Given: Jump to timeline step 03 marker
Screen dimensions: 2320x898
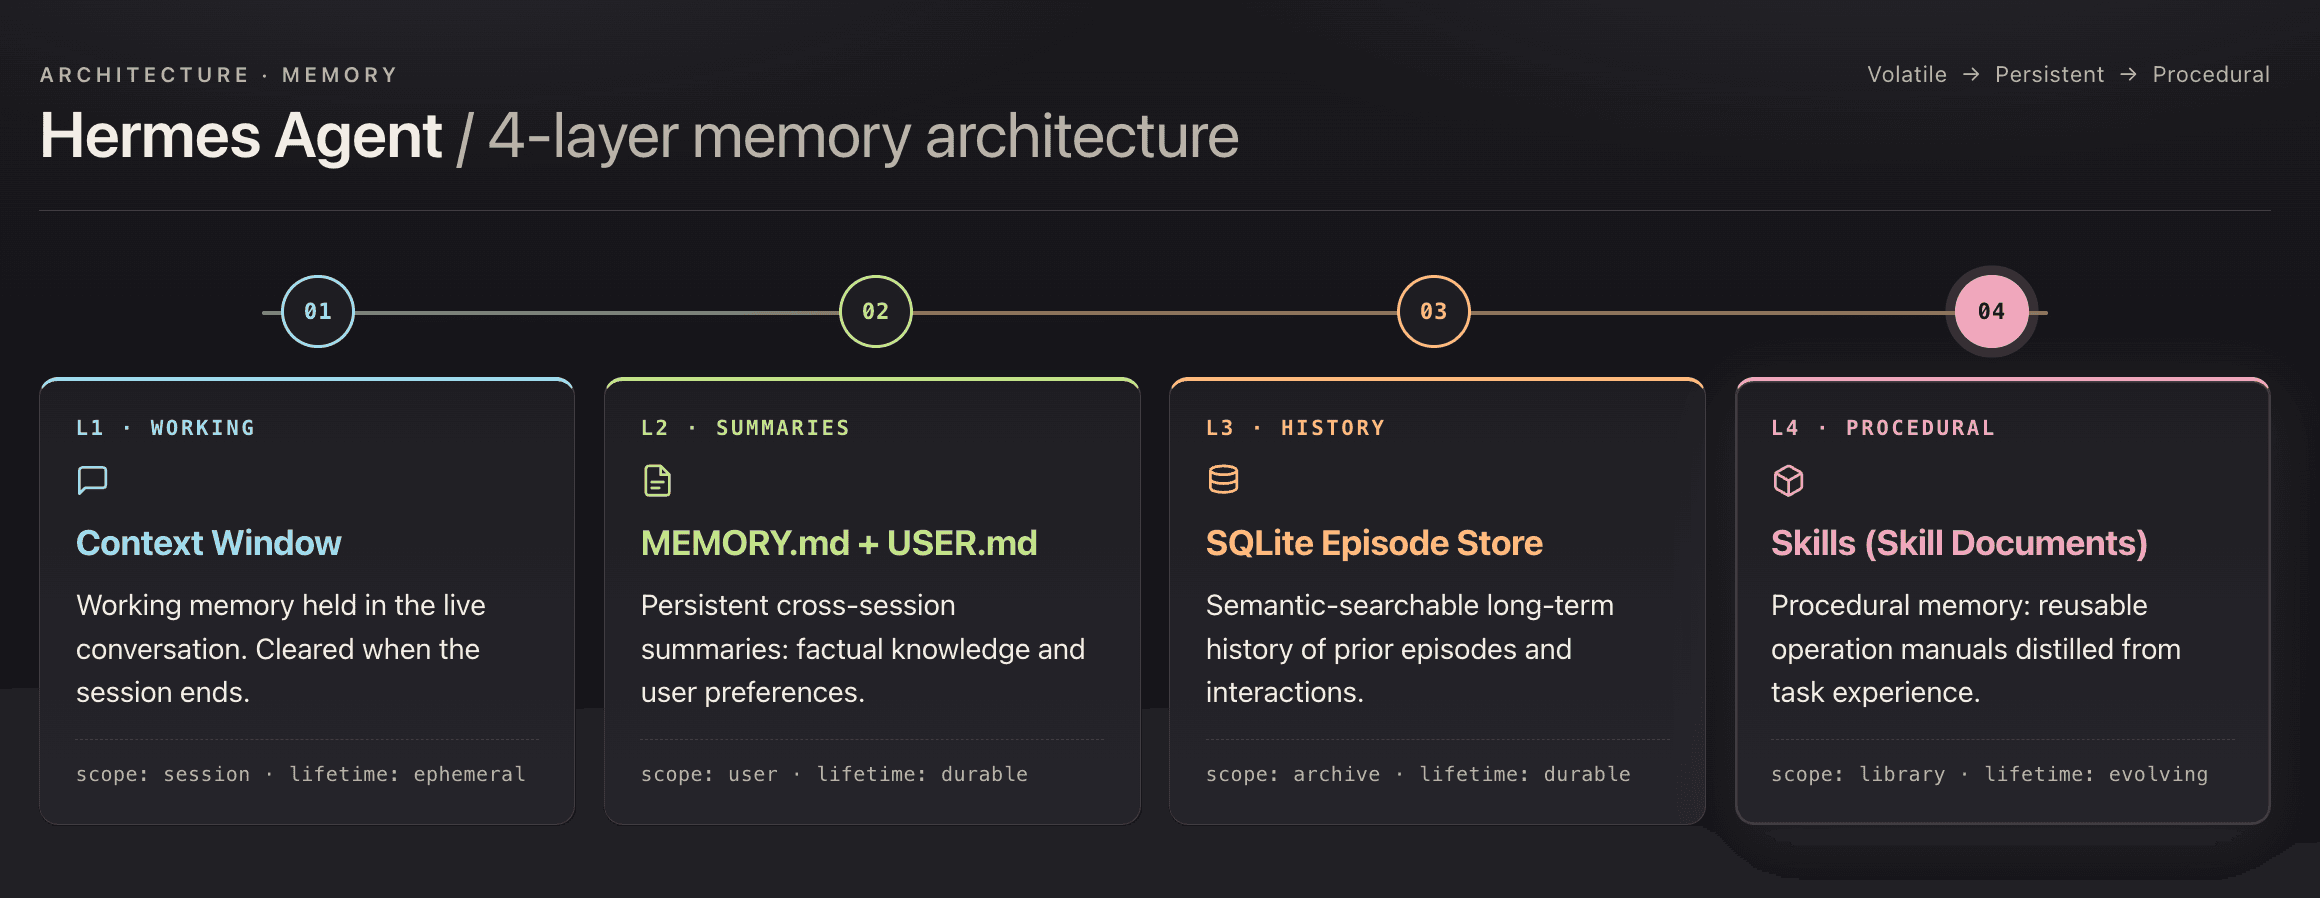Looking at the screenshot, I should pyautogui.click(x=1434, y=312).
